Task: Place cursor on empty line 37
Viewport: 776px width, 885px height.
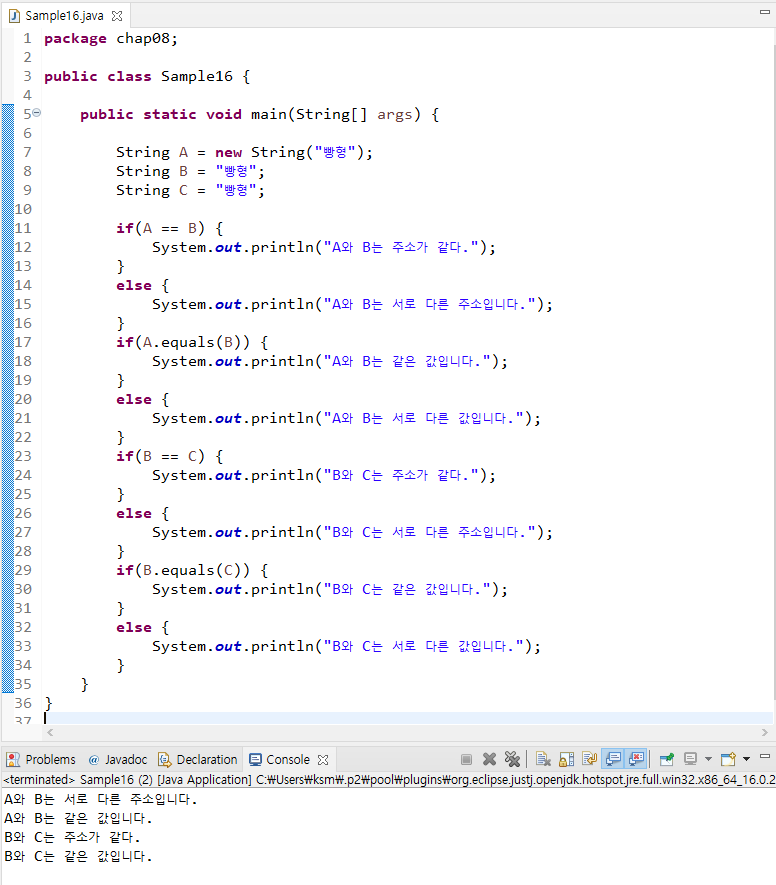Action: 407,718
